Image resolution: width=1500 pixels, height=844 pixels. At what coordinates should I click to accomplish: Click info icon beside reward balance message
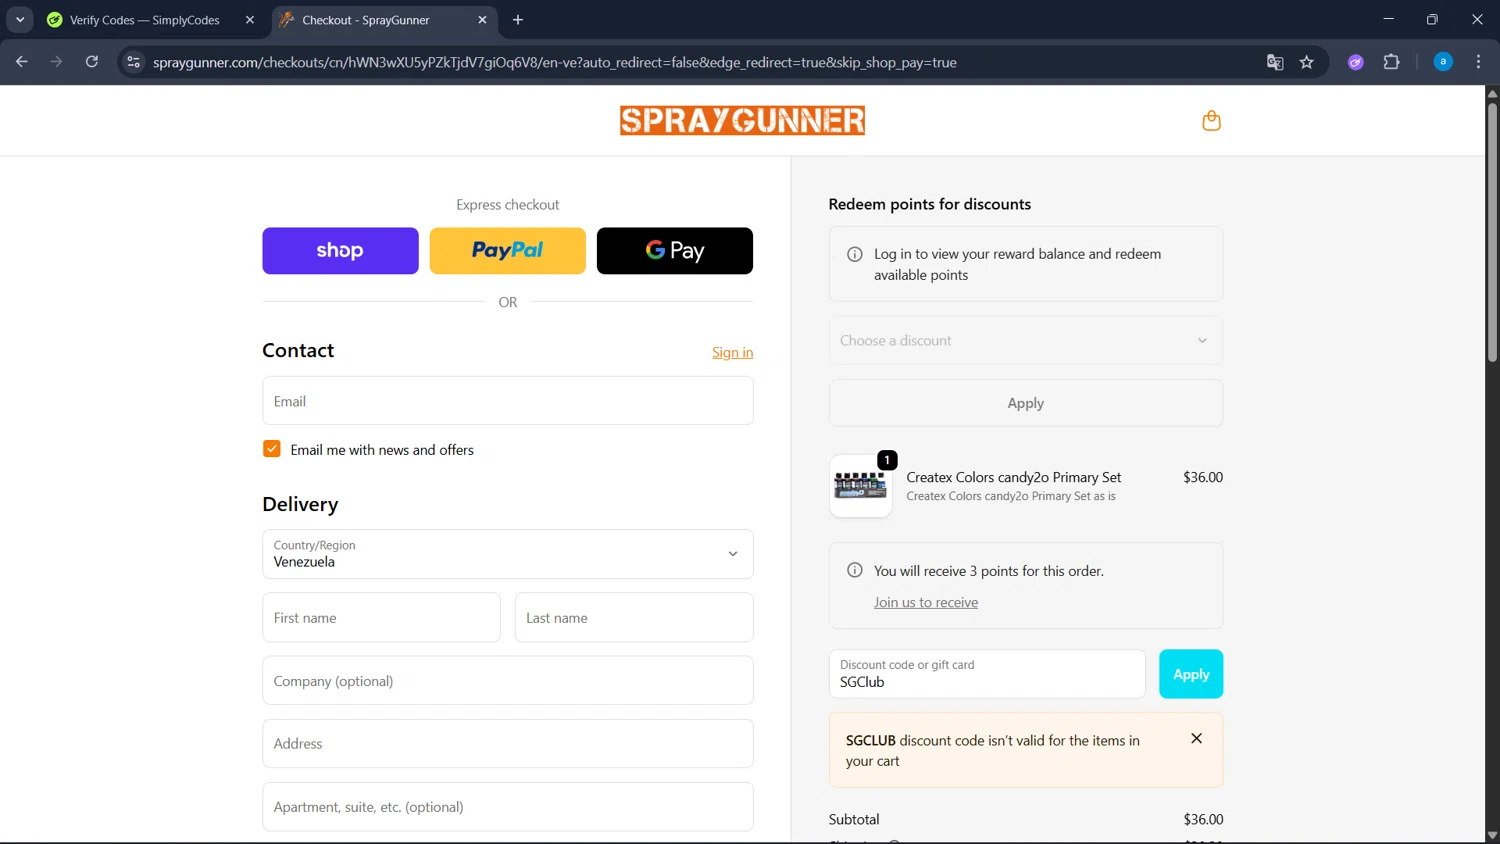854,254
